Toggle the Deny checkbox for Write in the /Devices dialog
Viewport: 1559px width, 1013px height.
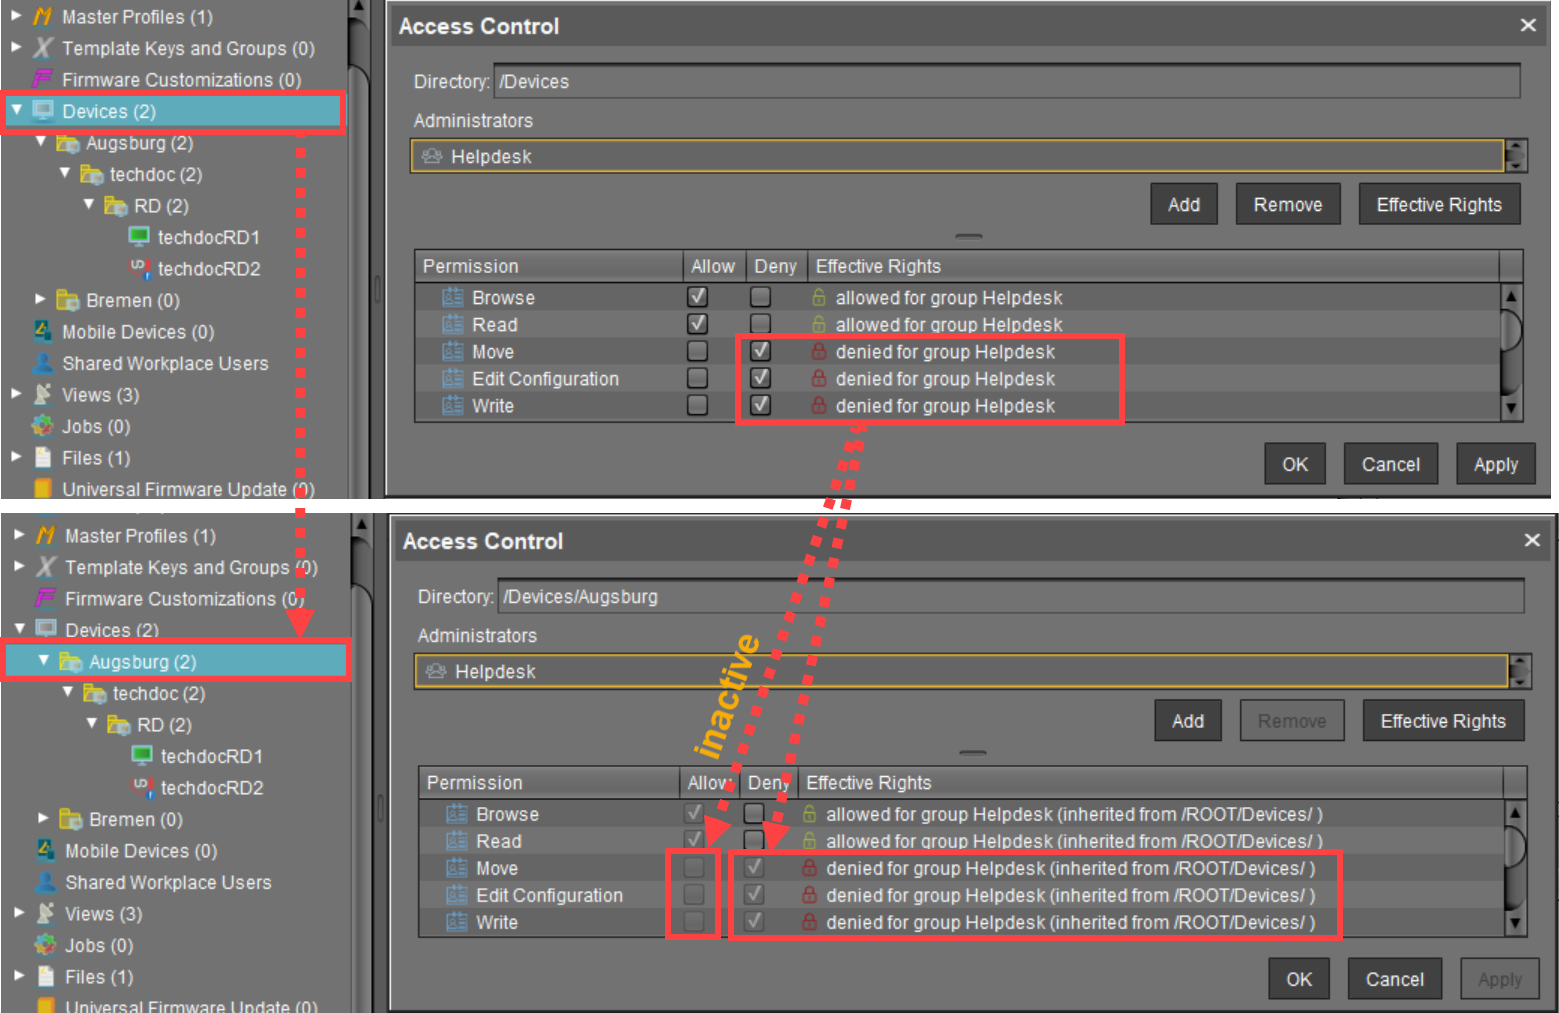(760, 405)
